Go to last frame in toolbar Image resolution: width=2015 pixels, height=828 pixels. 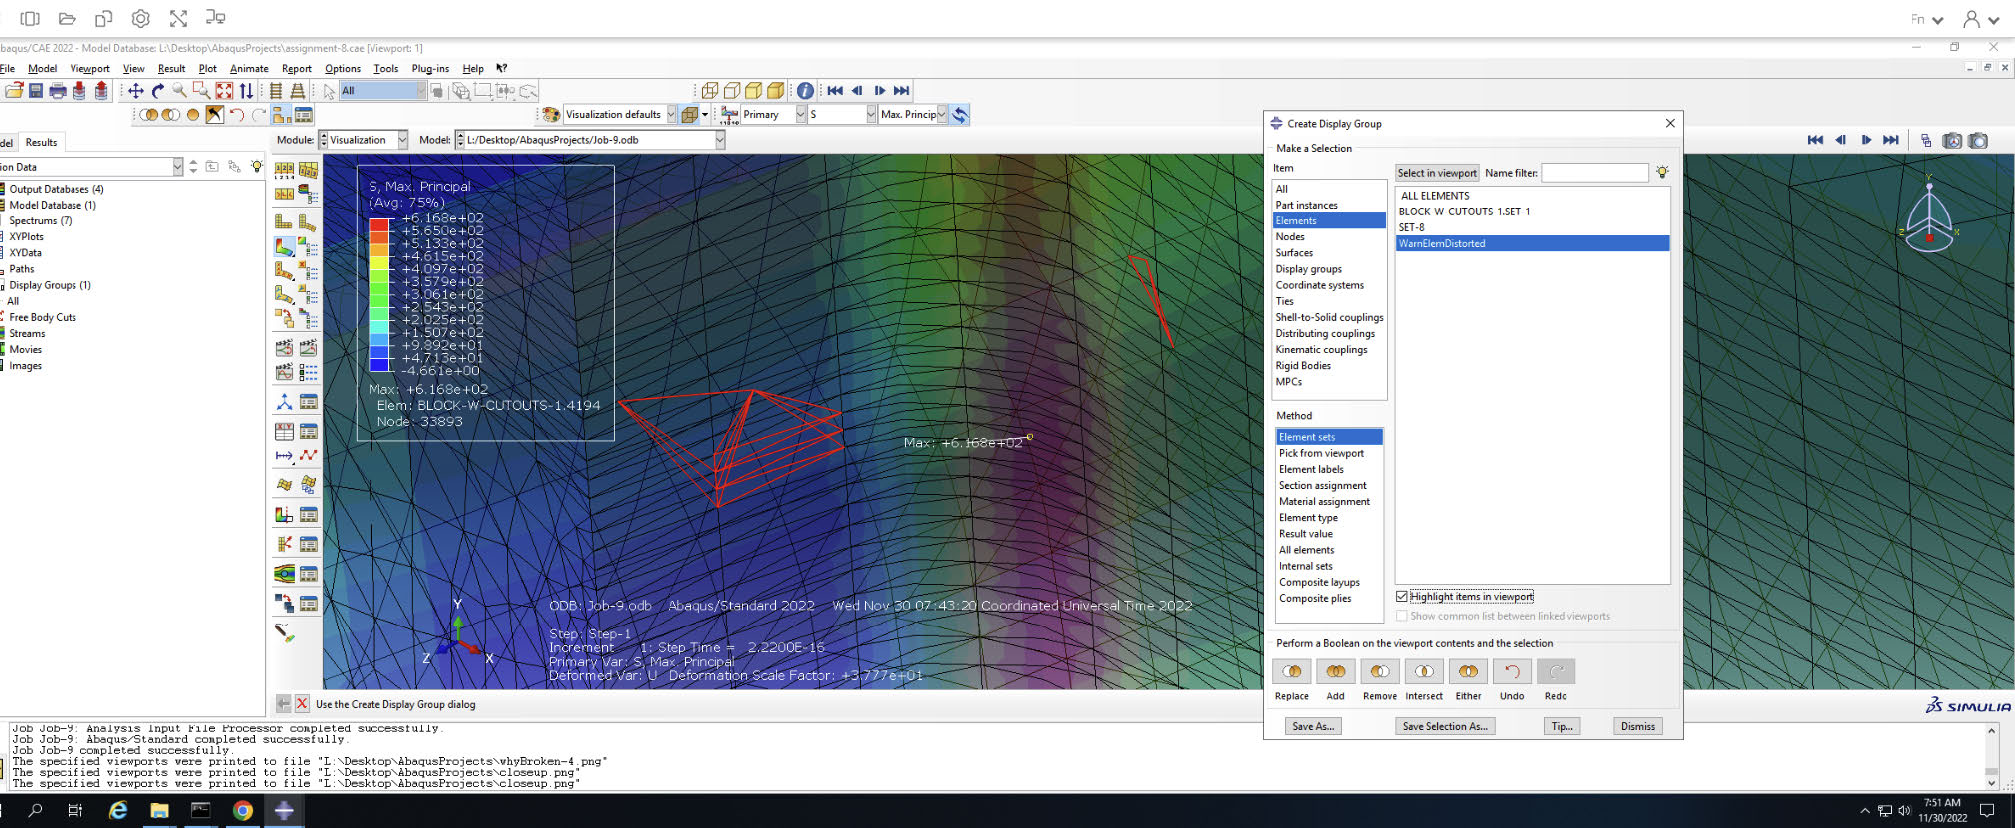(x=901, y=91)
